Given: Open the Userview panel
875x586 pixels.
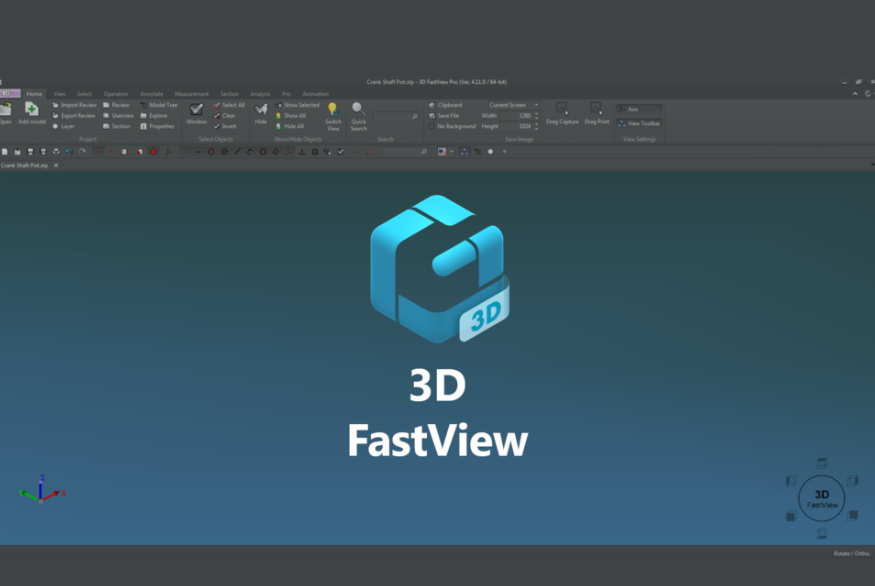Looking at the screenshot, I should coord(118,116).
